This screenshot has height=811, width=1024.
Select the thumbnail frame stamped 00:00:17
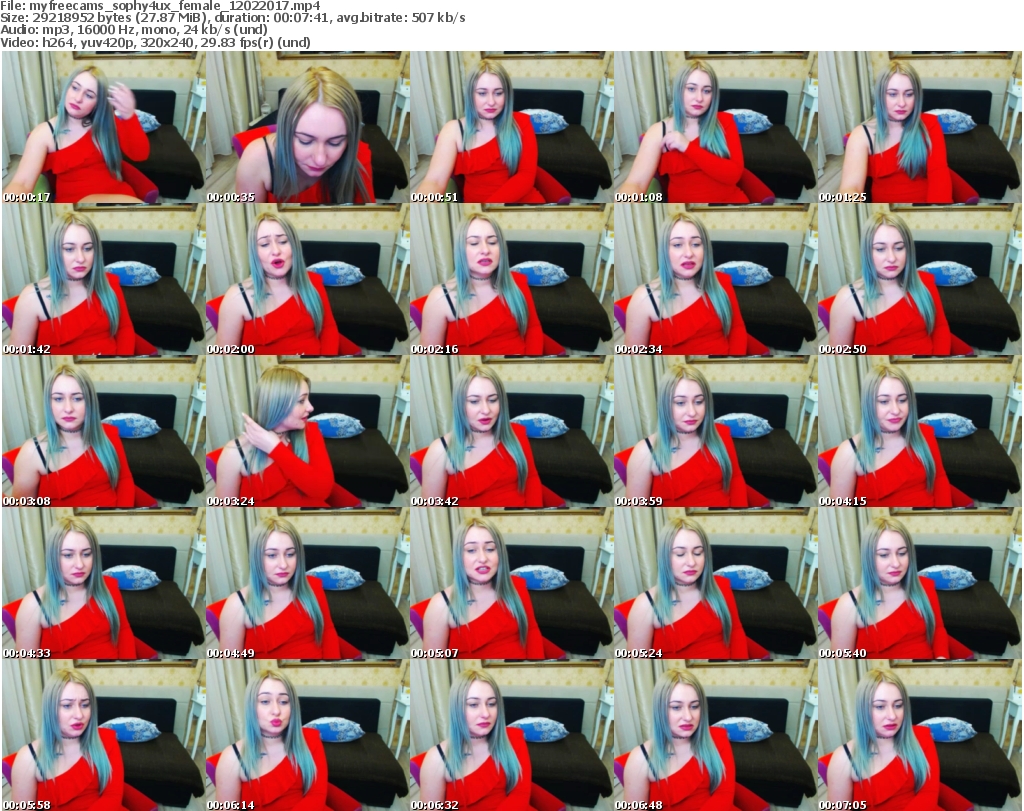(103, 127)
